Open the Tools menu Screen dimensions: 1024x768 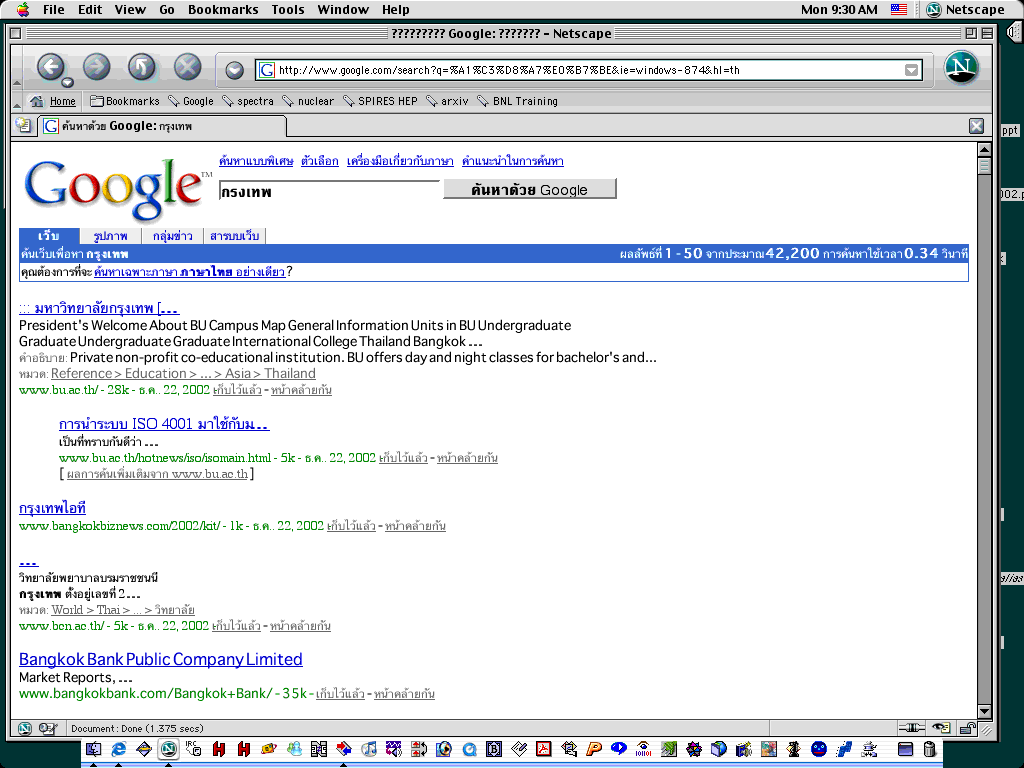point(288,10)
